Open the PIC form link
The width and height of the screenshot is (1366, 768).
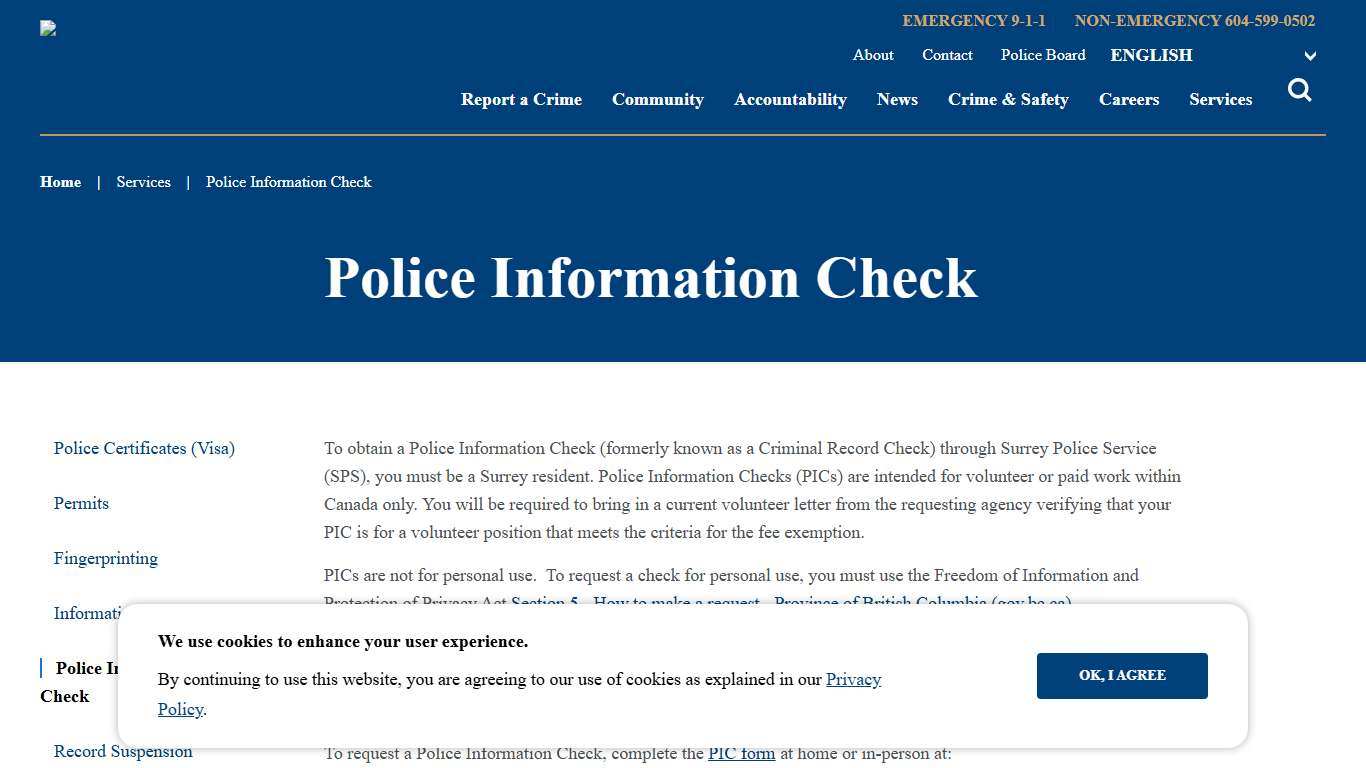coord(741,753)
